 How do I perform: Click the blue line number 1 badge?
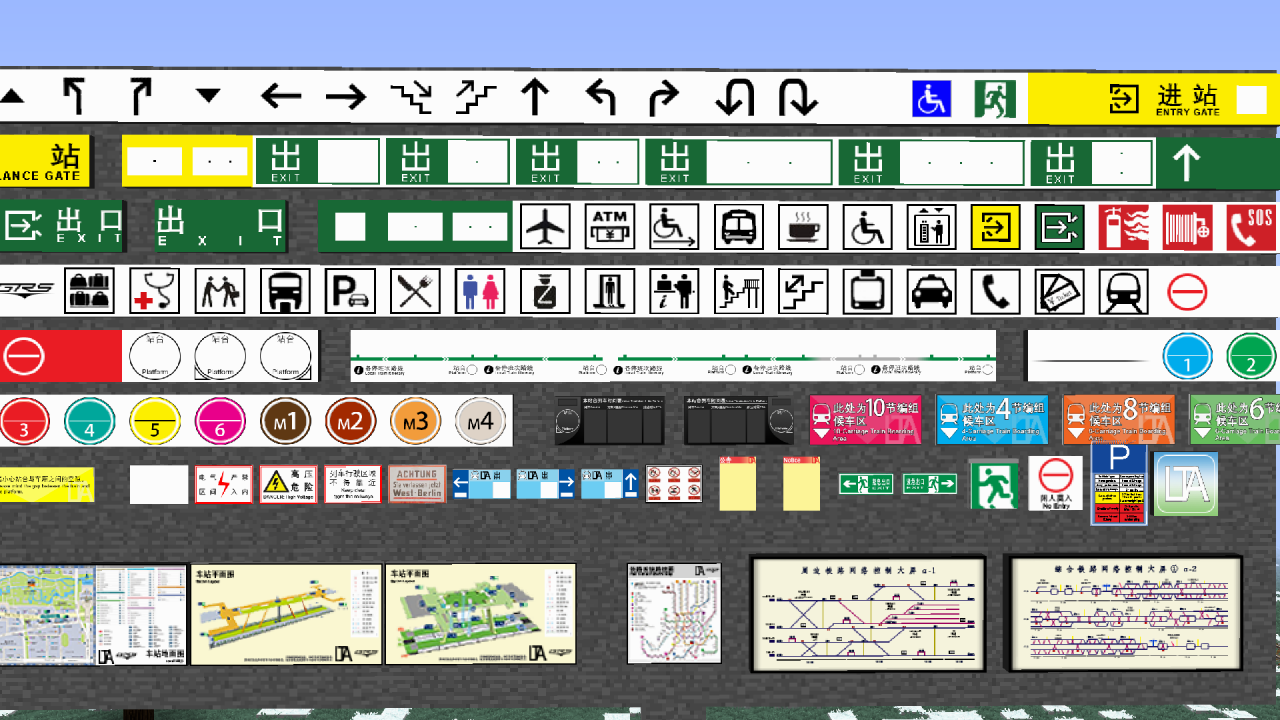(x=1188, y=356)
